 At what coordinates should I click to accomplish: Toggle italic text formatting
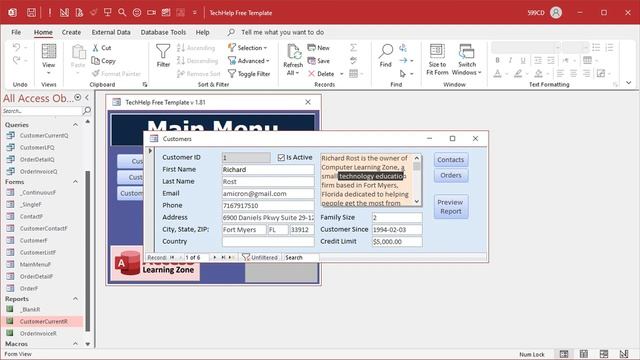[510, 60]
